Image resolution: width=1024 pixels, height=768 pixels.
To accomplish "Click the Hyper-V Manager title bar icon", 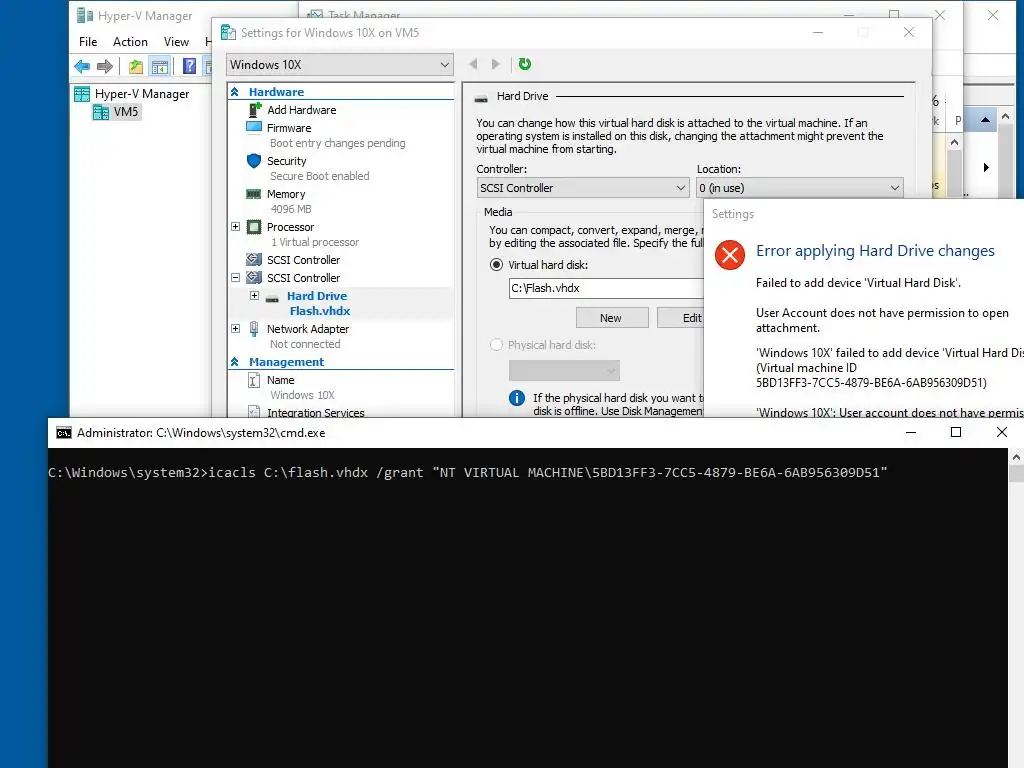I will pyautogui.click(x=85, y=15).
